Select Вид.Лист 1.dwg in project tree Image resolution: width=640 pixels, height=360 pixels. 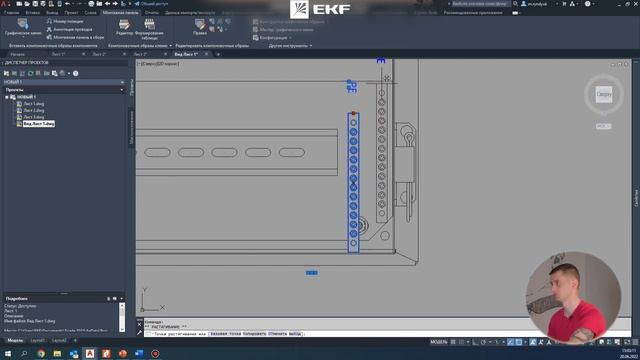[x=39, y=123]
